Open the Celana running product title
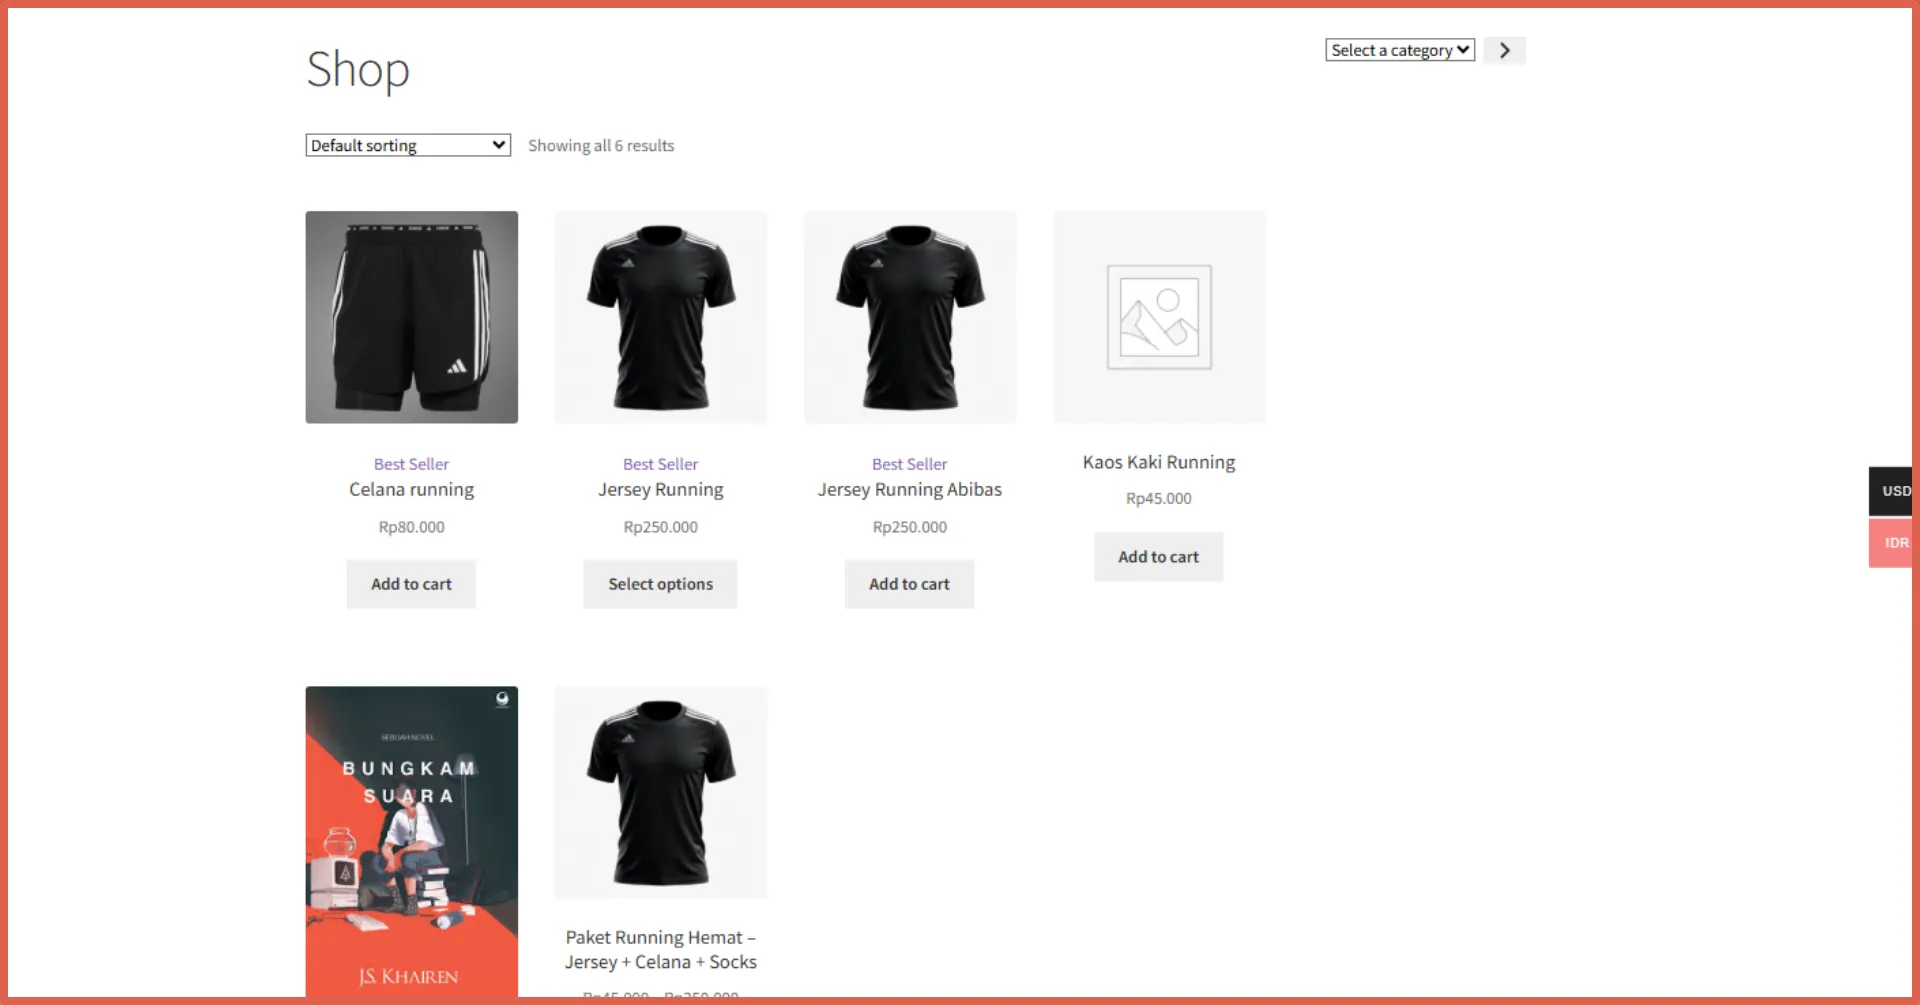1920x1005 pixels. click(x=411, y=490)
